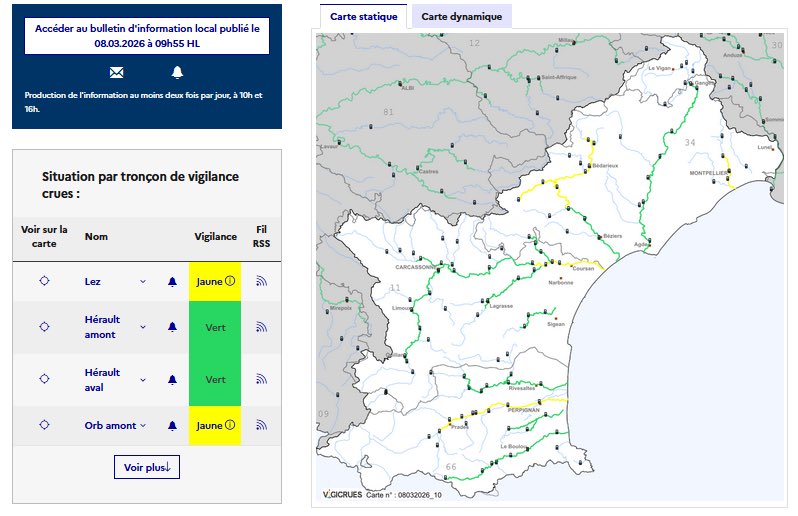Click Castres label on the map
This screenshot has height=516, width=798.
pos(429,171)
